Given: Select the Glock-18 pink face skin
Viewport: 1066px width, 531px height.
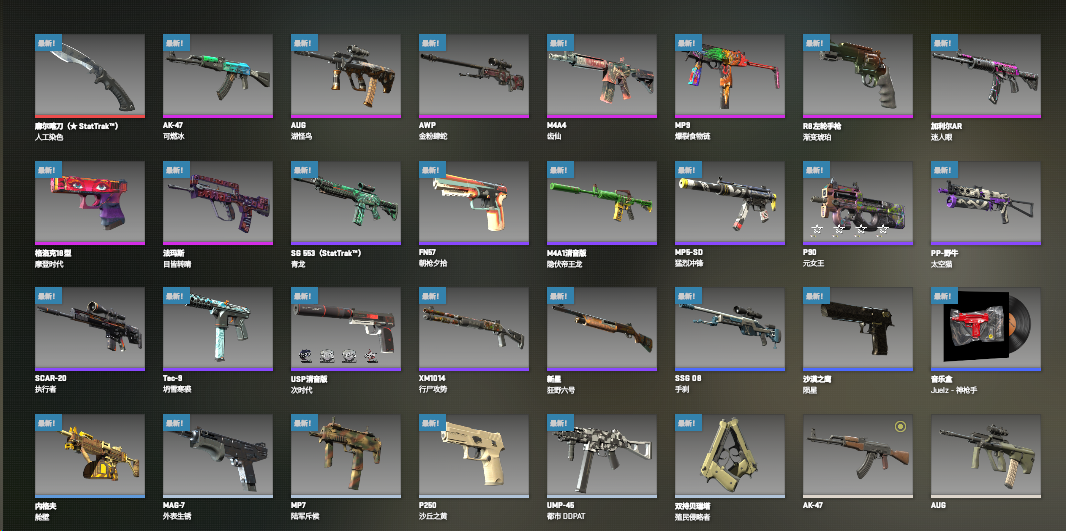Looking at the screenshot, I should coord(90,203).
